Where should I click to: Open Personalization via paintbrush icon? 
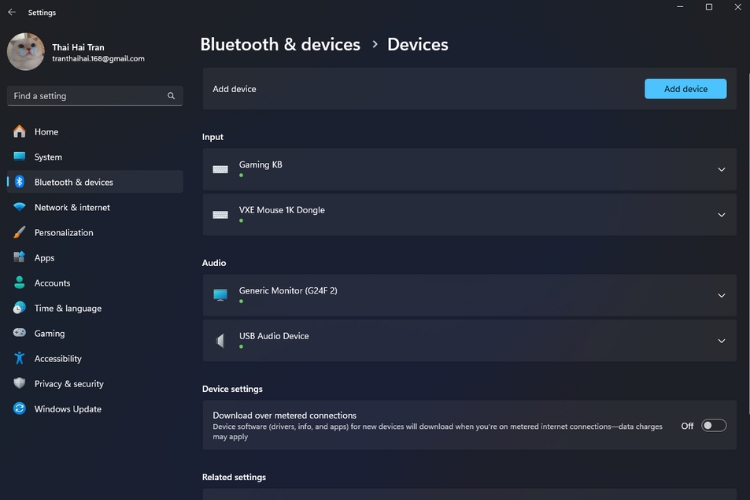tap(19, 233)
